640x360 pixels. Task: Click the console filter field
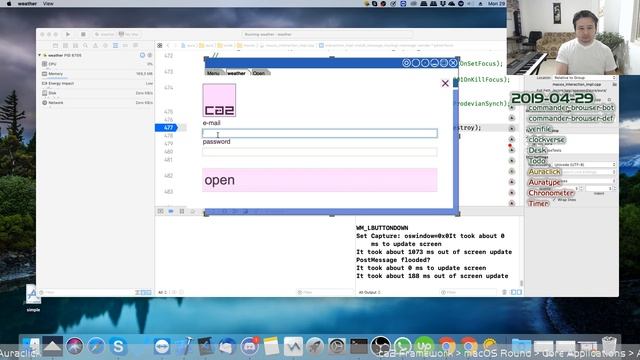click(468, 292)
